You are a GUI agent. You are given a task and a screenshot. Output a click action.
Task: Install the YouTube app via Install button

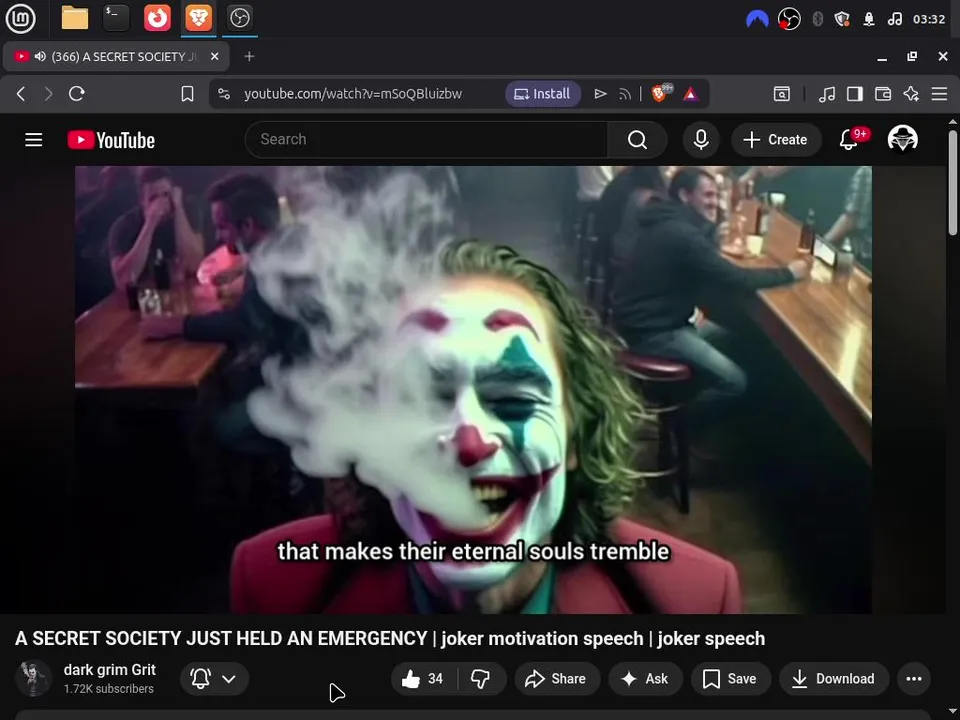point(542,94)
